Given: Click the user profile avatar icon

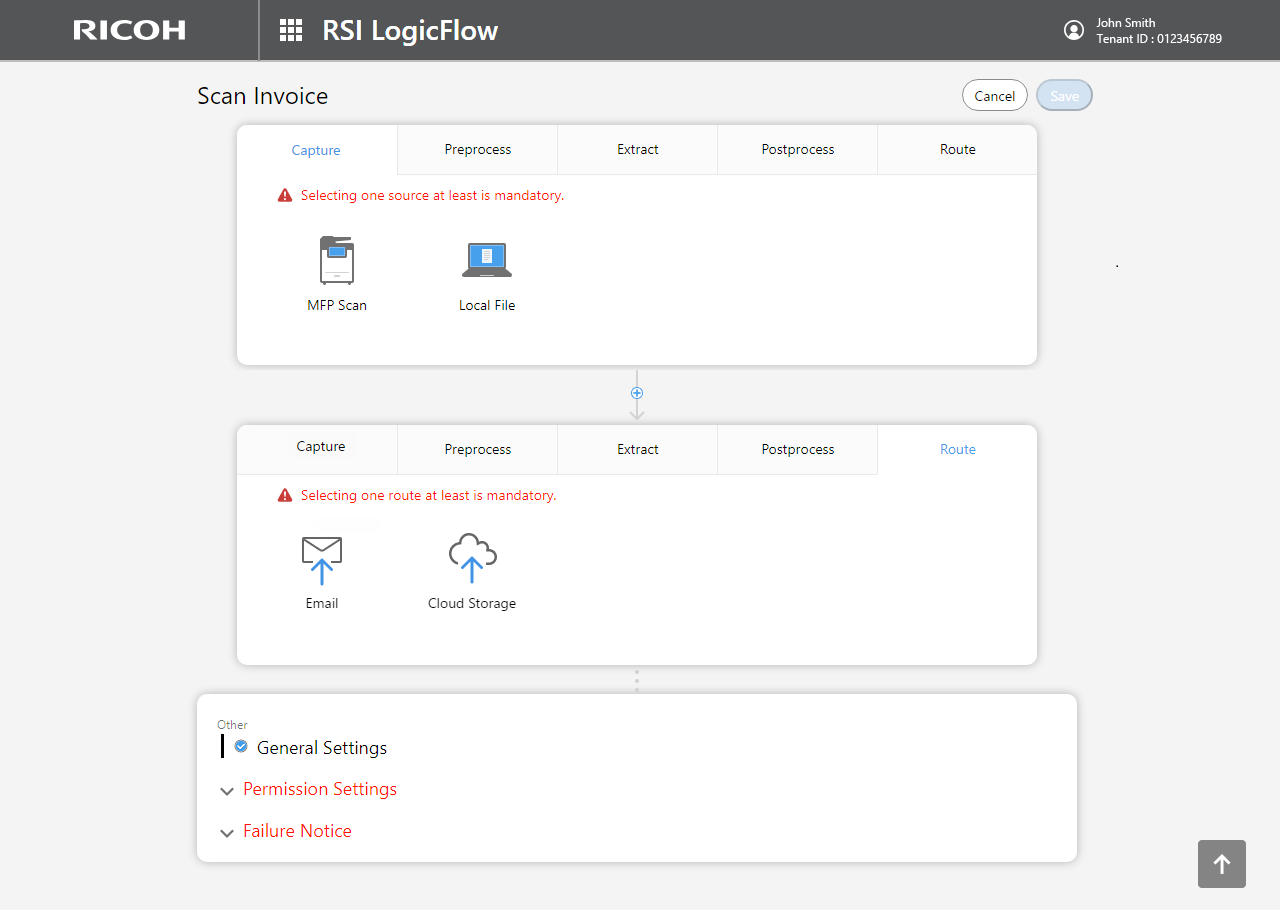Looking at the screenshot, I should 1074,30.
